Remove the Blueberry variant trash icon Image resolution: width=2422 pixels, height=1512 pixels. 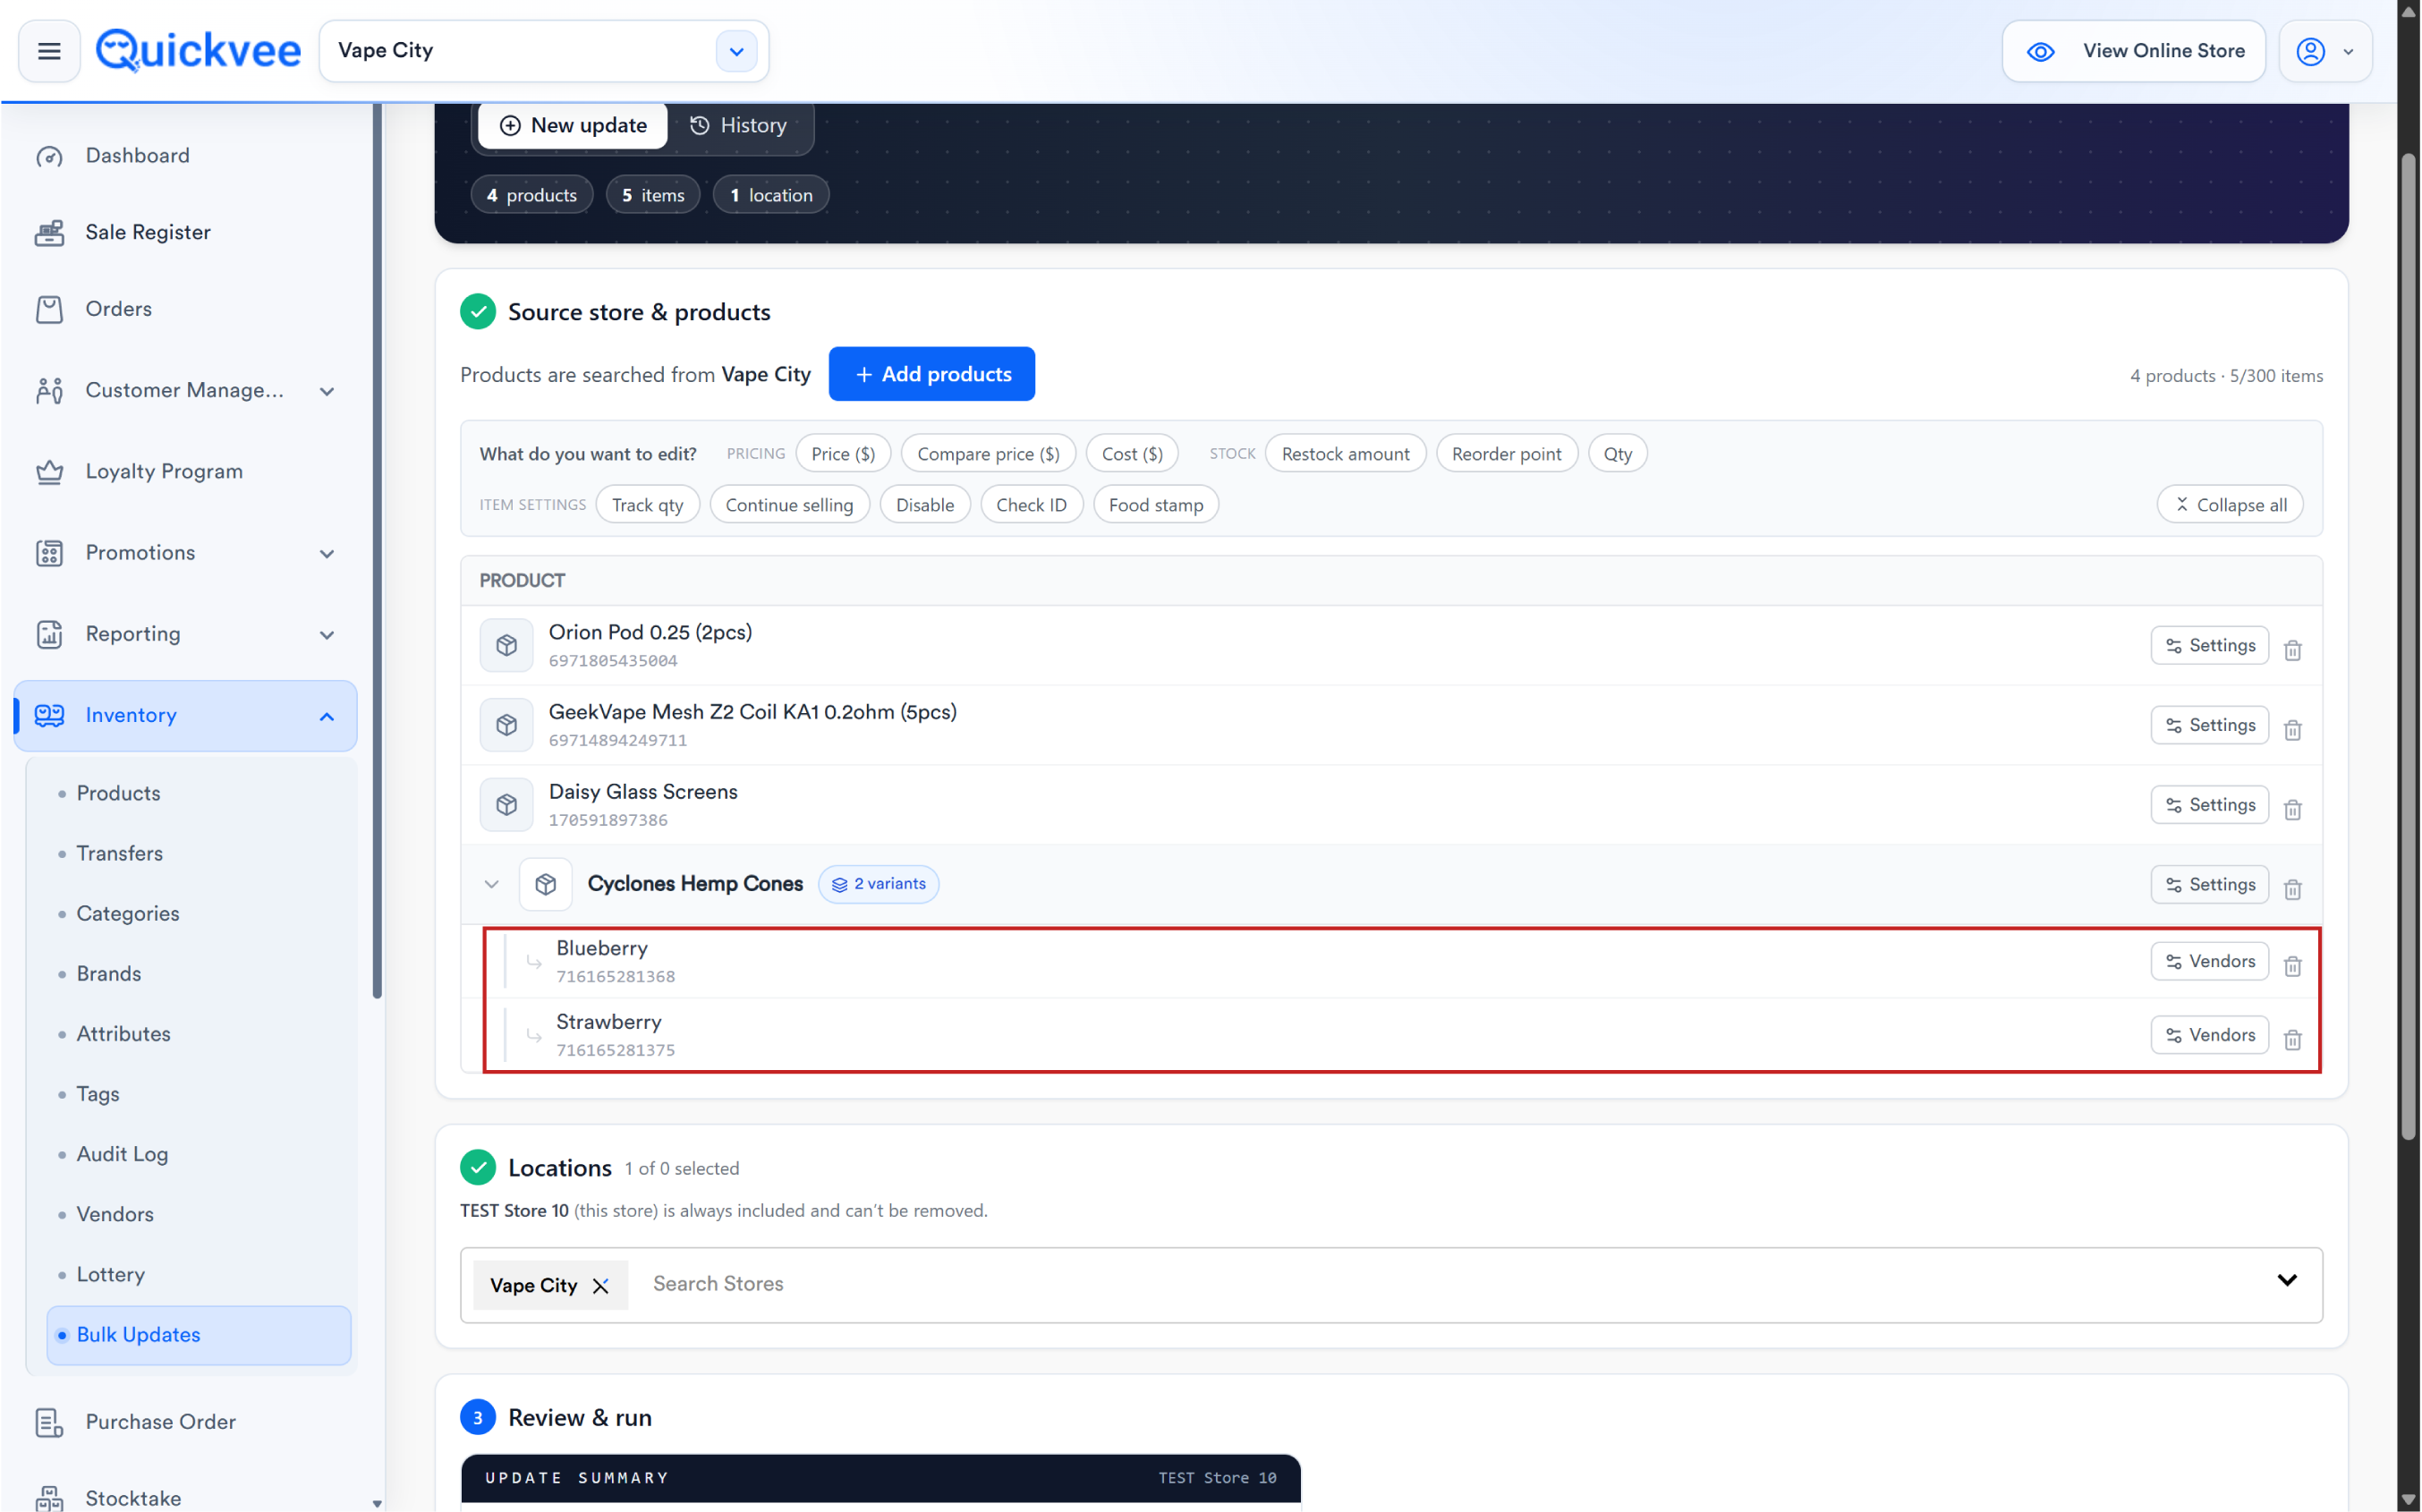click(2293, 966)
